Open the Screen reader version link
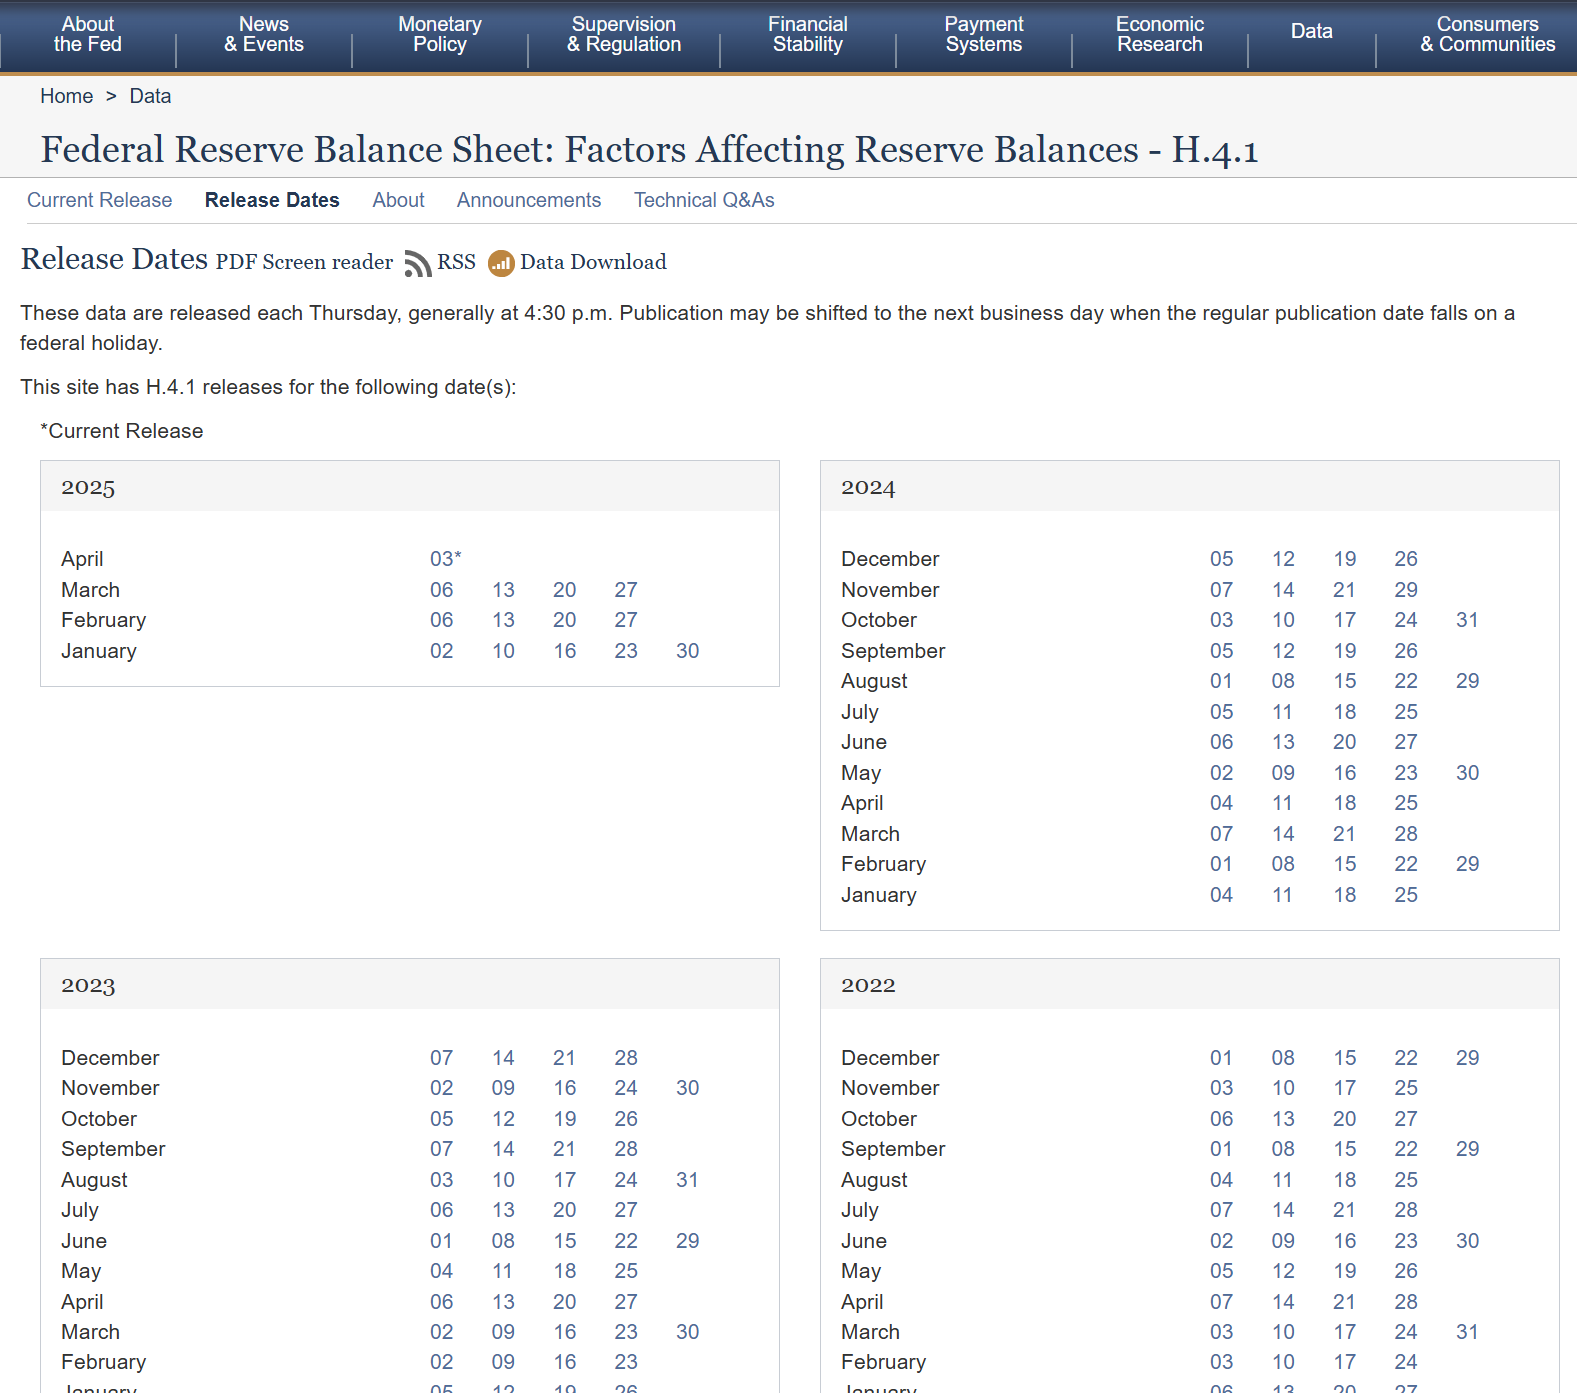The height and width of the screenshot is (1393, 1577). point(328,262)
